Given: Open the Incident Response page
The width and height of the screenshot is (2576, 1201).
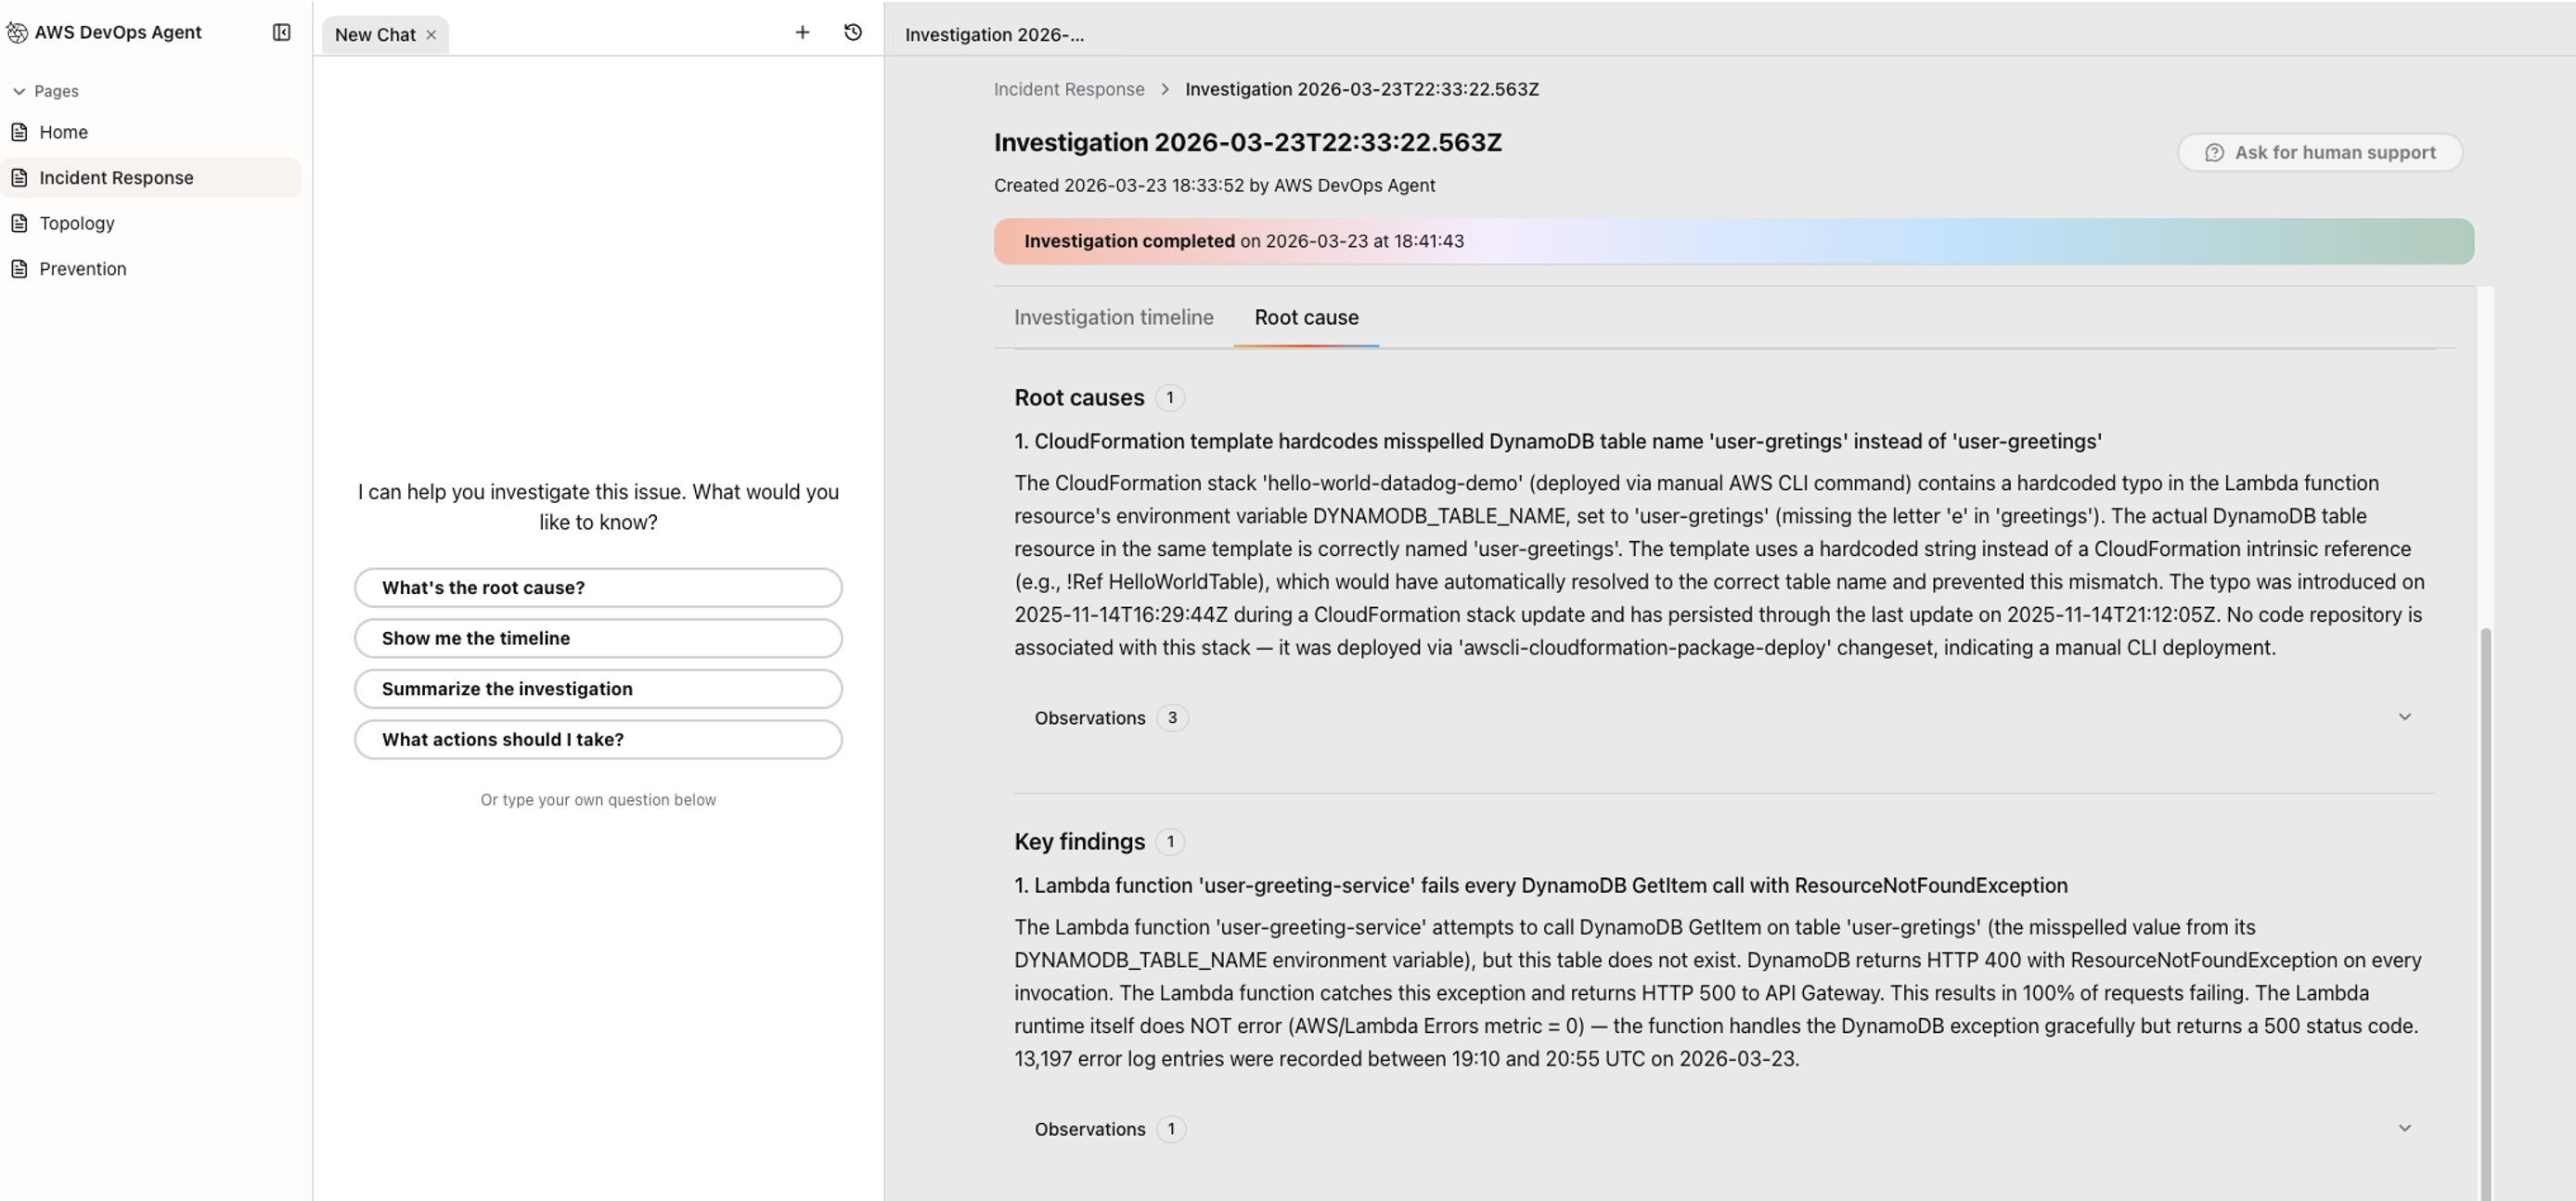Looking at the screenshot, I should (151, 178).
